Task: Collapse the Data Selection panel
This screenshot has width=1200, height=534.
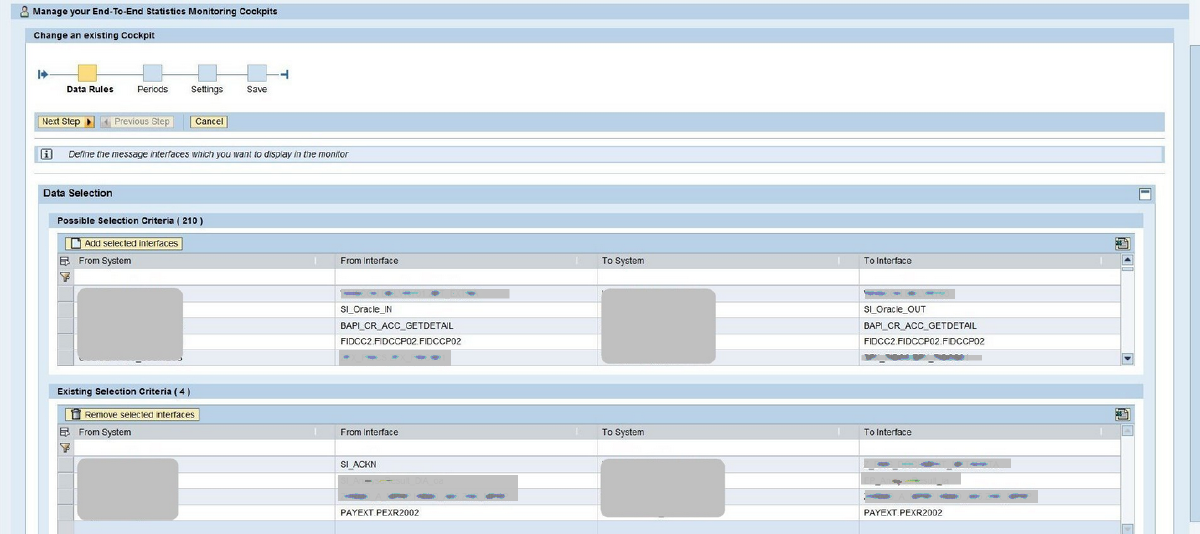Action: 1146,193
